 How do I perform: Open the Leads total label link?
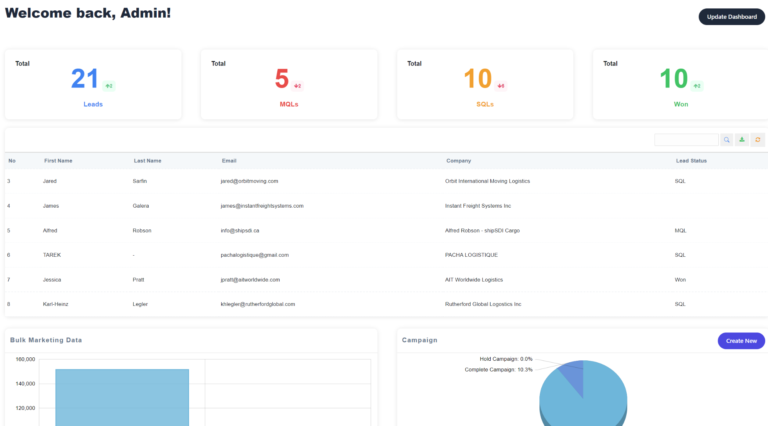93,104
